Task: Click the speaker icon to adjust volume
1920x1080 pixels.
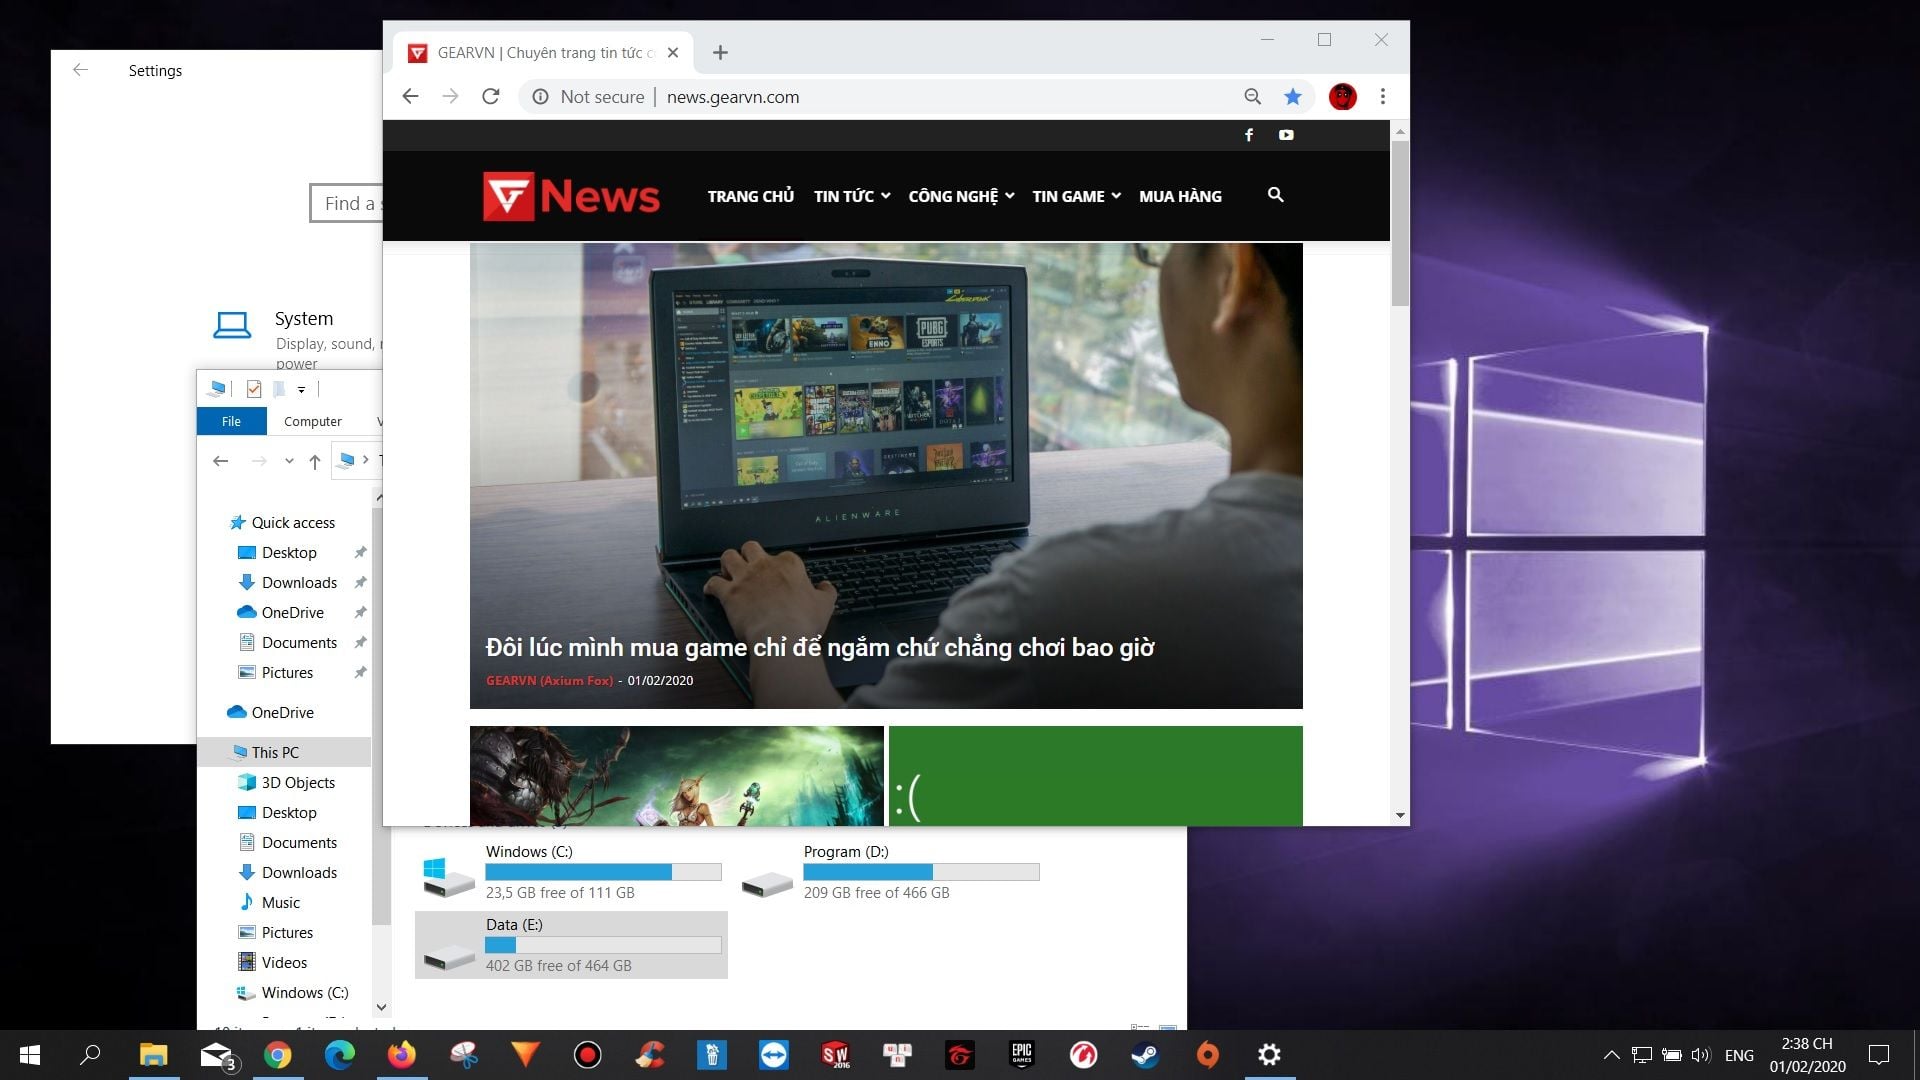Action: click(1700, 1055)
